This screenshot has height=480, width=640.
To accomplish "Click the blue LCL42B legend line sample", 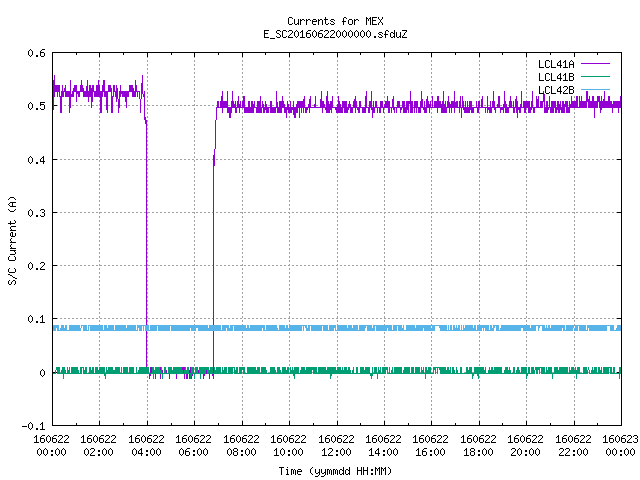I will click(596, 89).
